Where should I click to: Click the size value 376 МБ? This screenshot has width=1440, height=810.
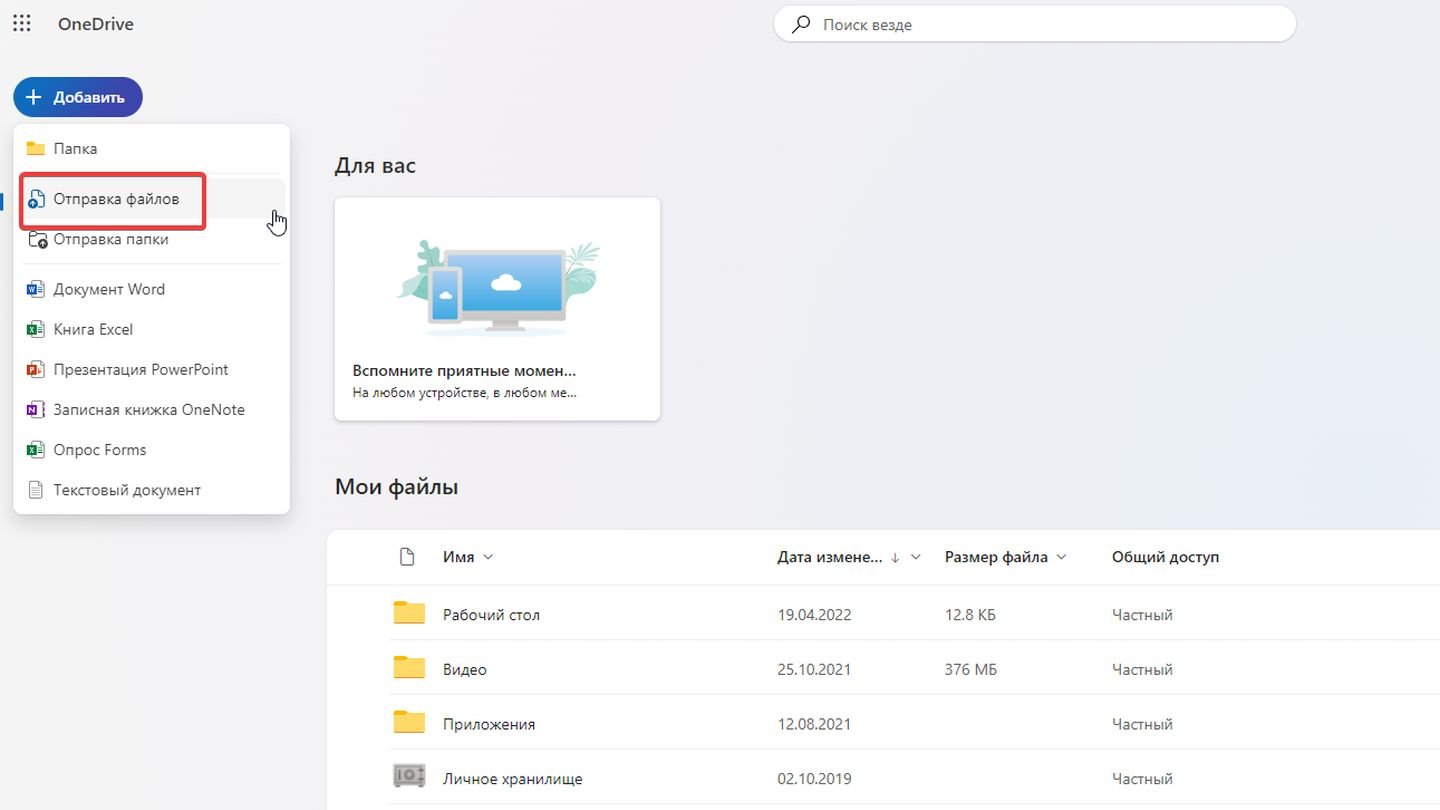coord(970,669)
